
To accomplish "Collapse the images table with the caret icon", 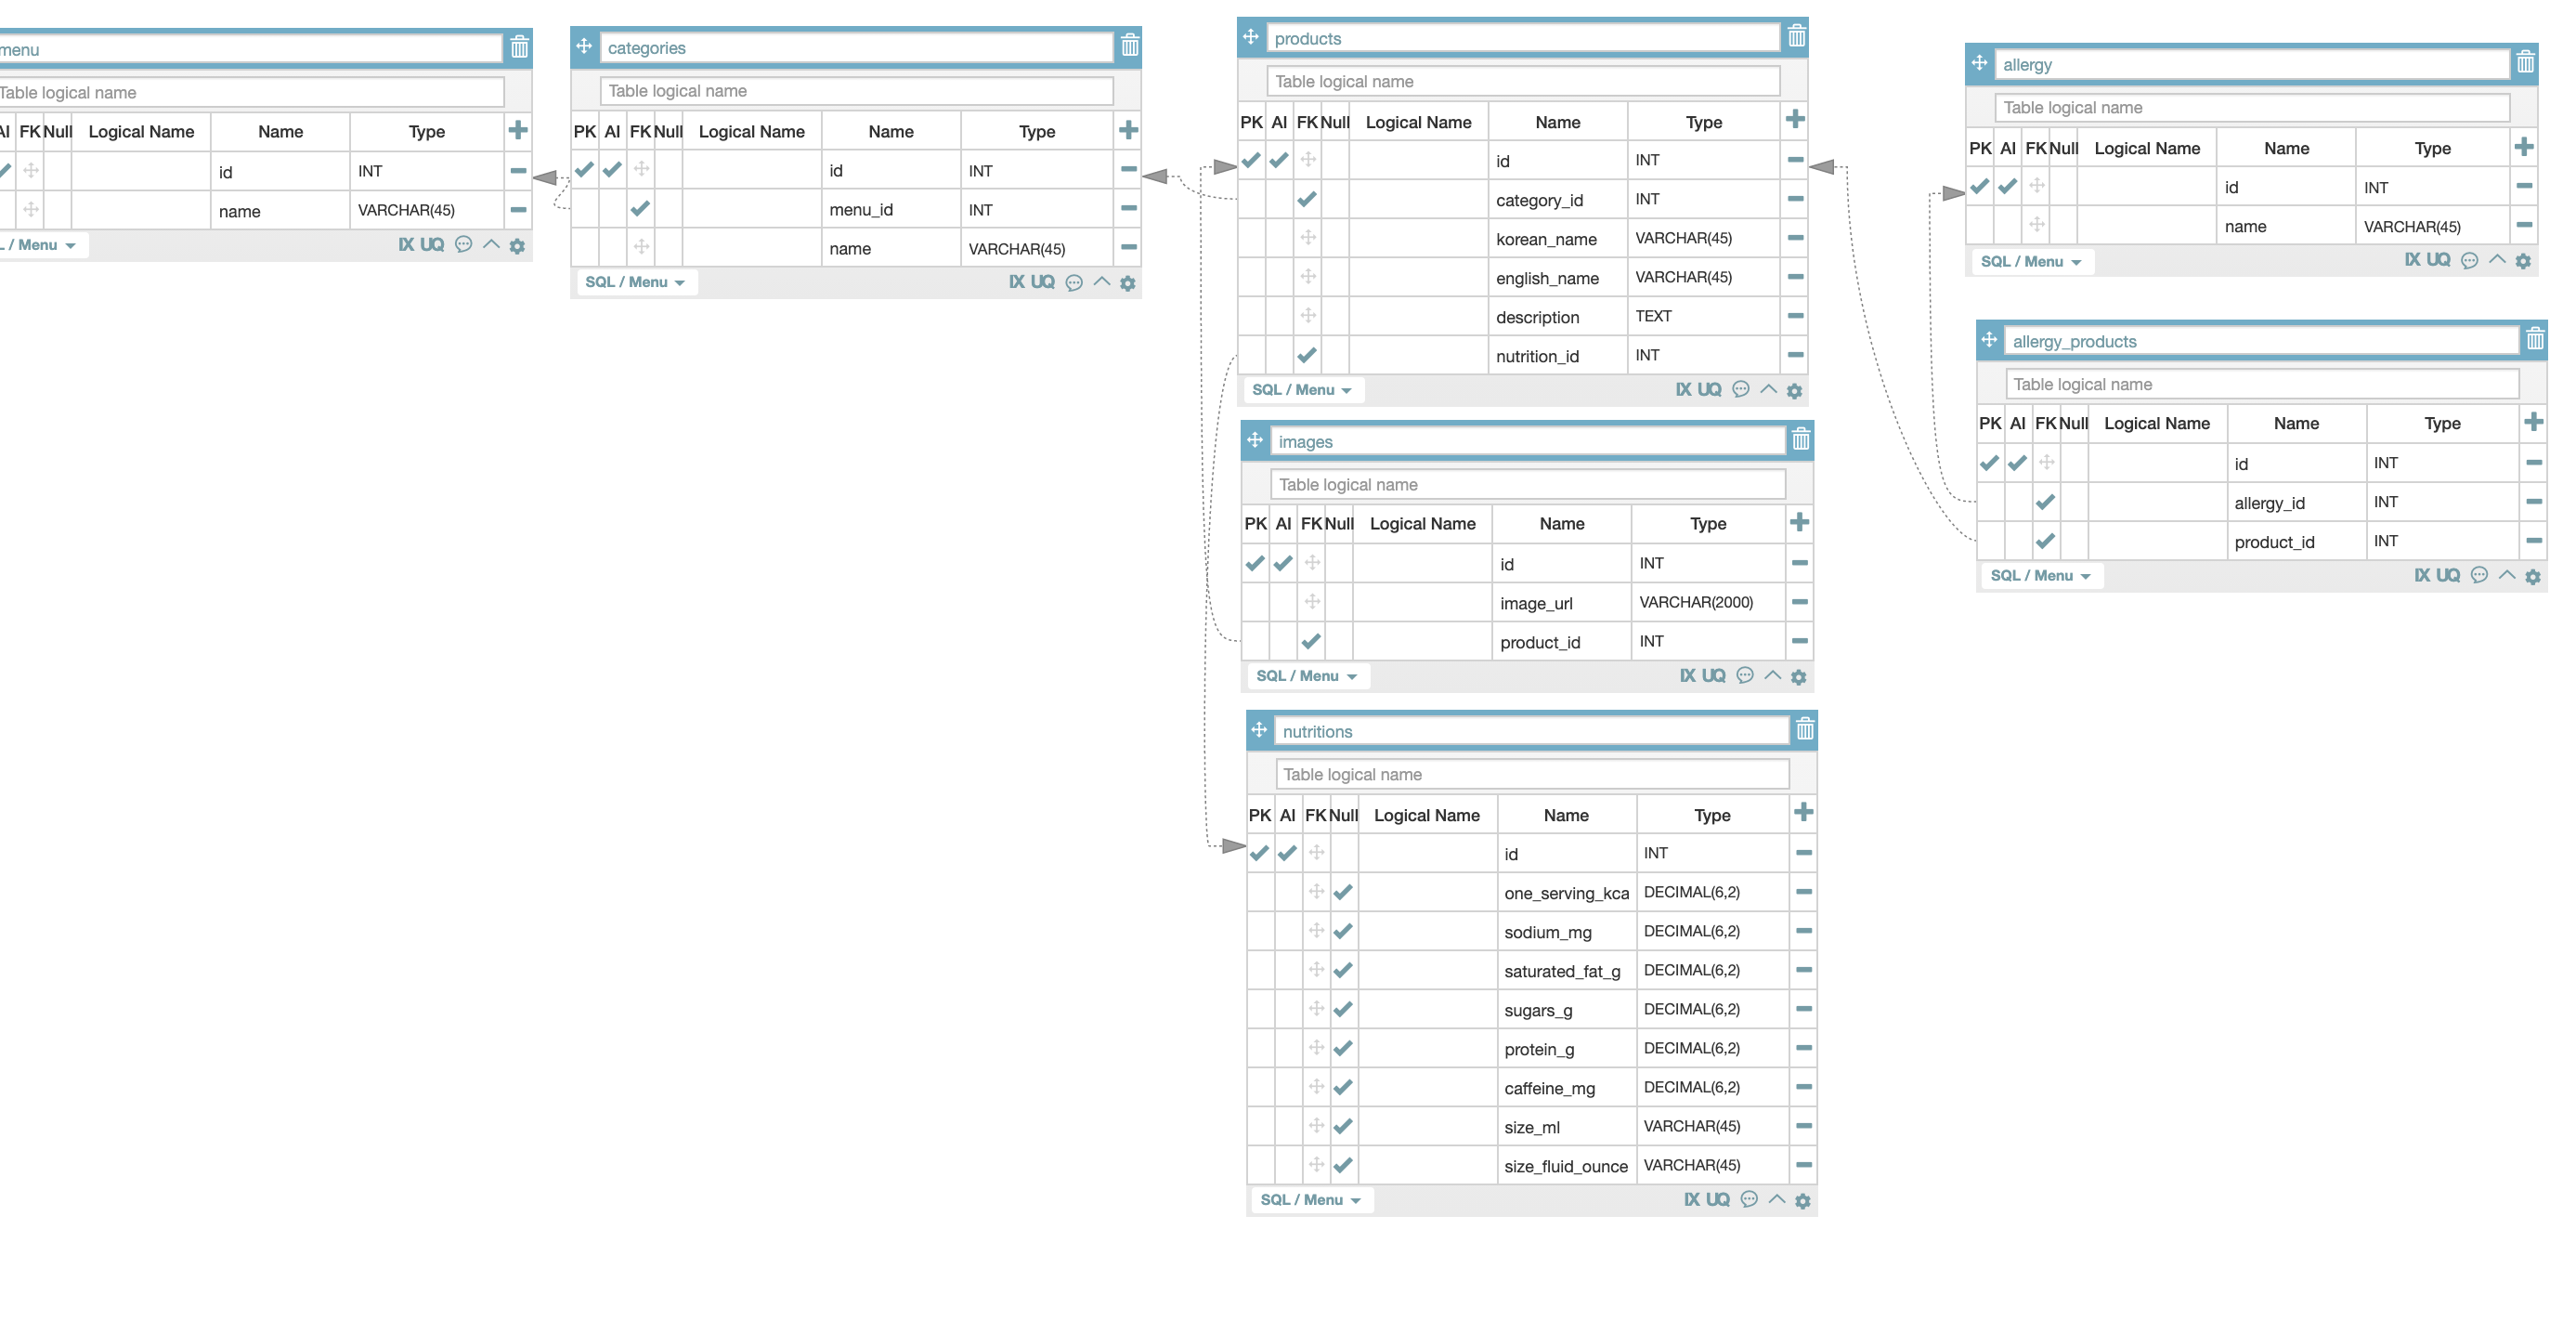I will 1773,675.
